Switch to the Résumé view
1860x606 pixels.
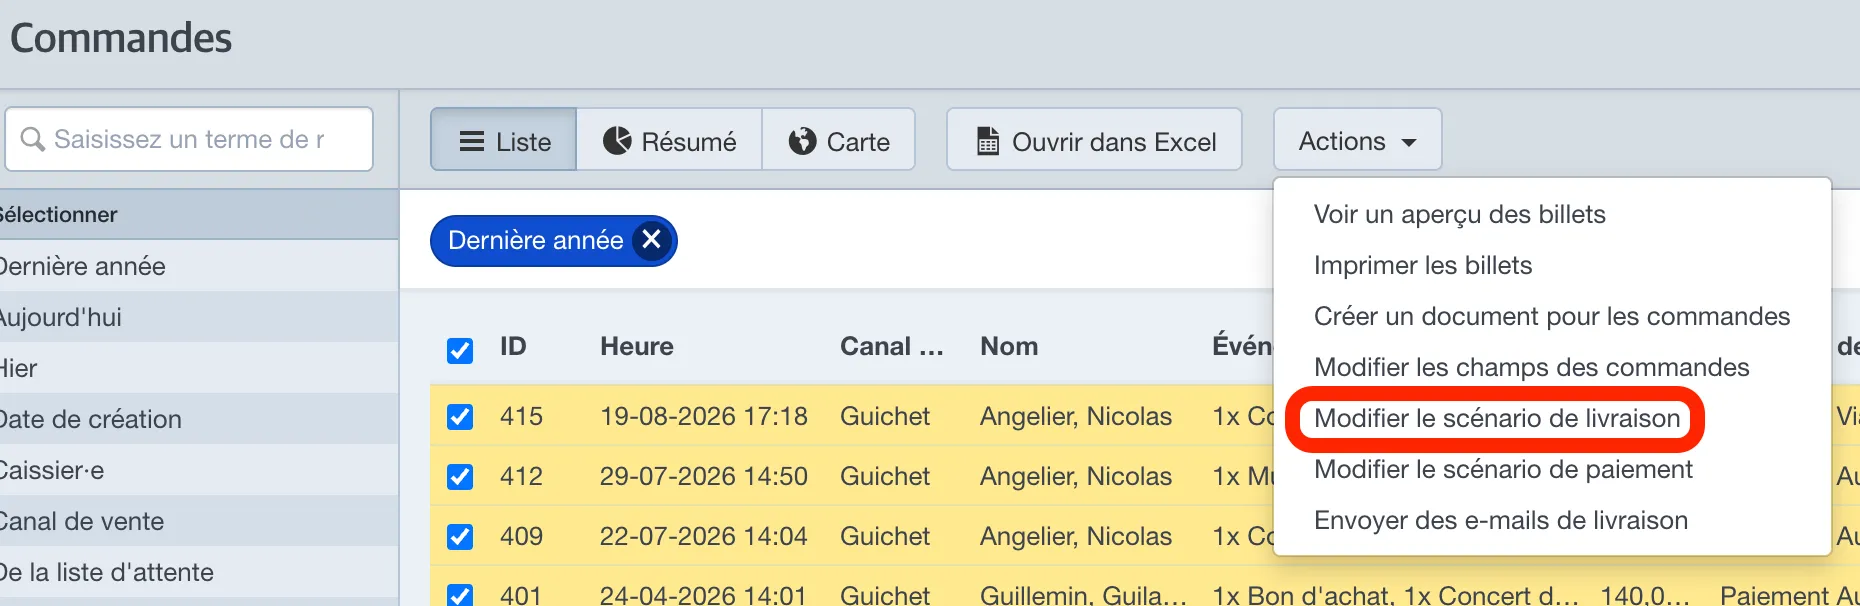tap(669, 140)
